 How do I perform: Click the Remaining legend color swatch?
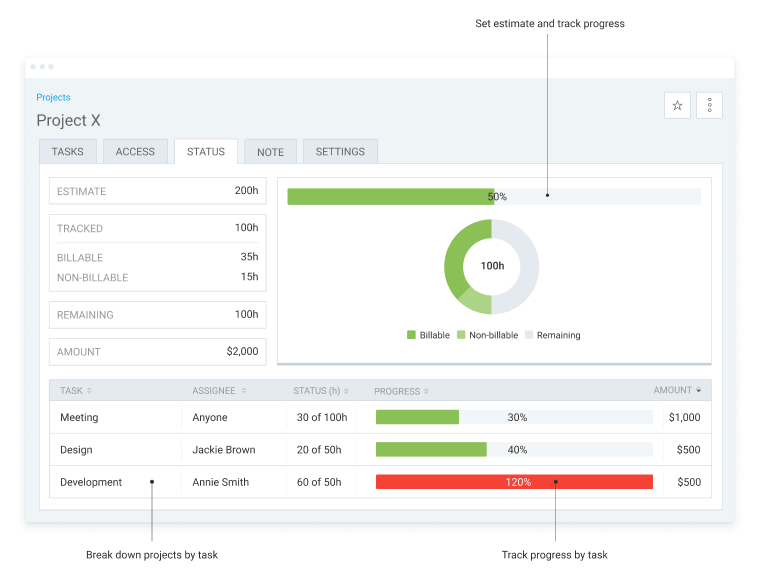529,335
